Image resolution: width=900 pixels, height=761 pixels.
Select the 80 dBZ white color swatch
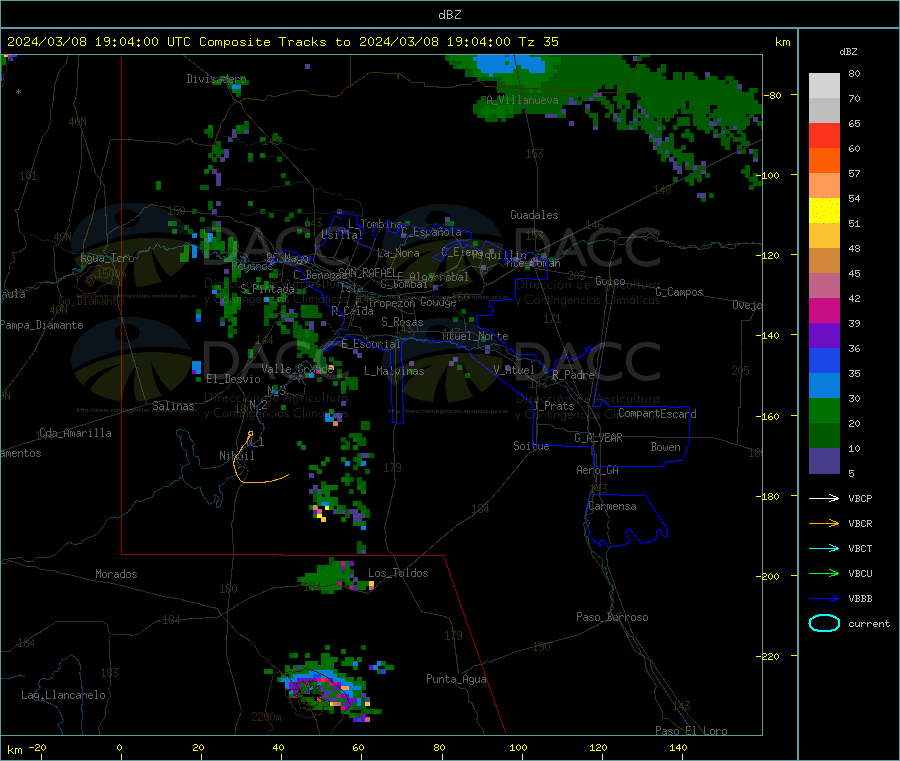tap(824, 86)
